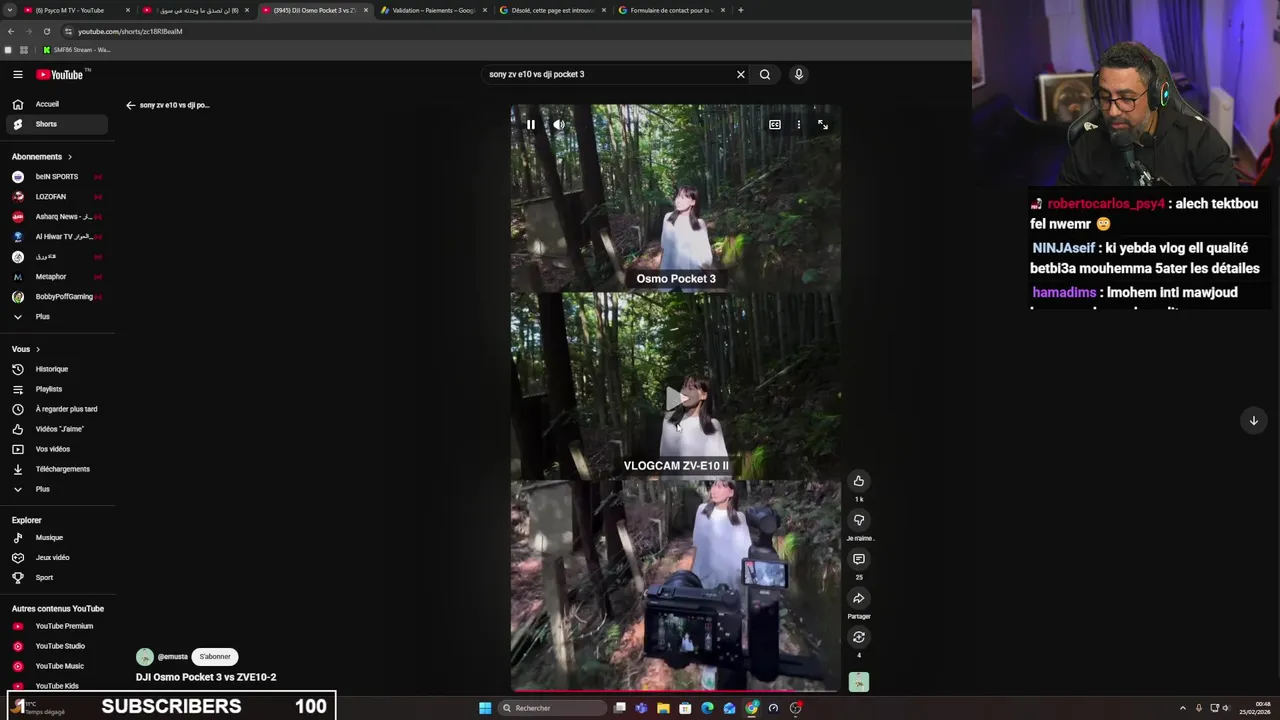Open À regarder plus tard
The height and width of the screenshot is (720, 1280).
click(x=66, y=409)
